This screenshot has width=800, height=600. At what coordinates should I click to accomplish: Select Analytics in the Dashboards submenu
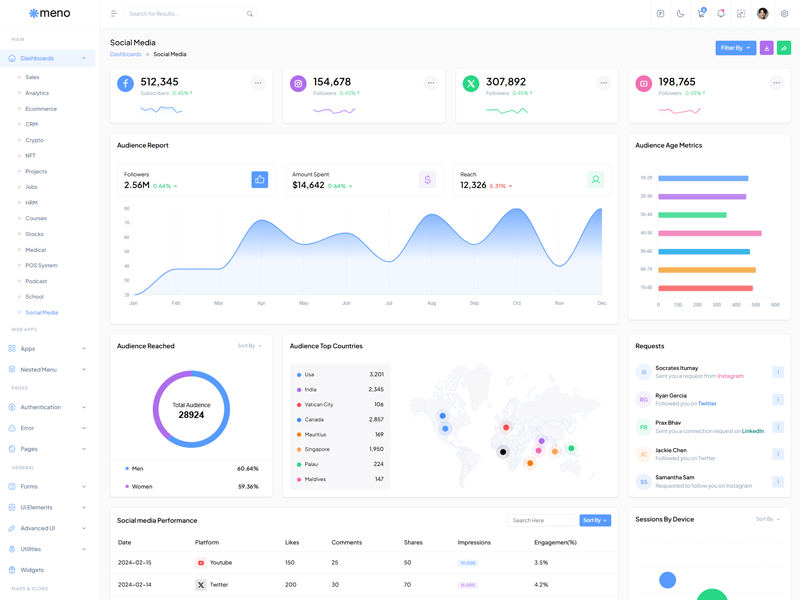pos(37,93)
